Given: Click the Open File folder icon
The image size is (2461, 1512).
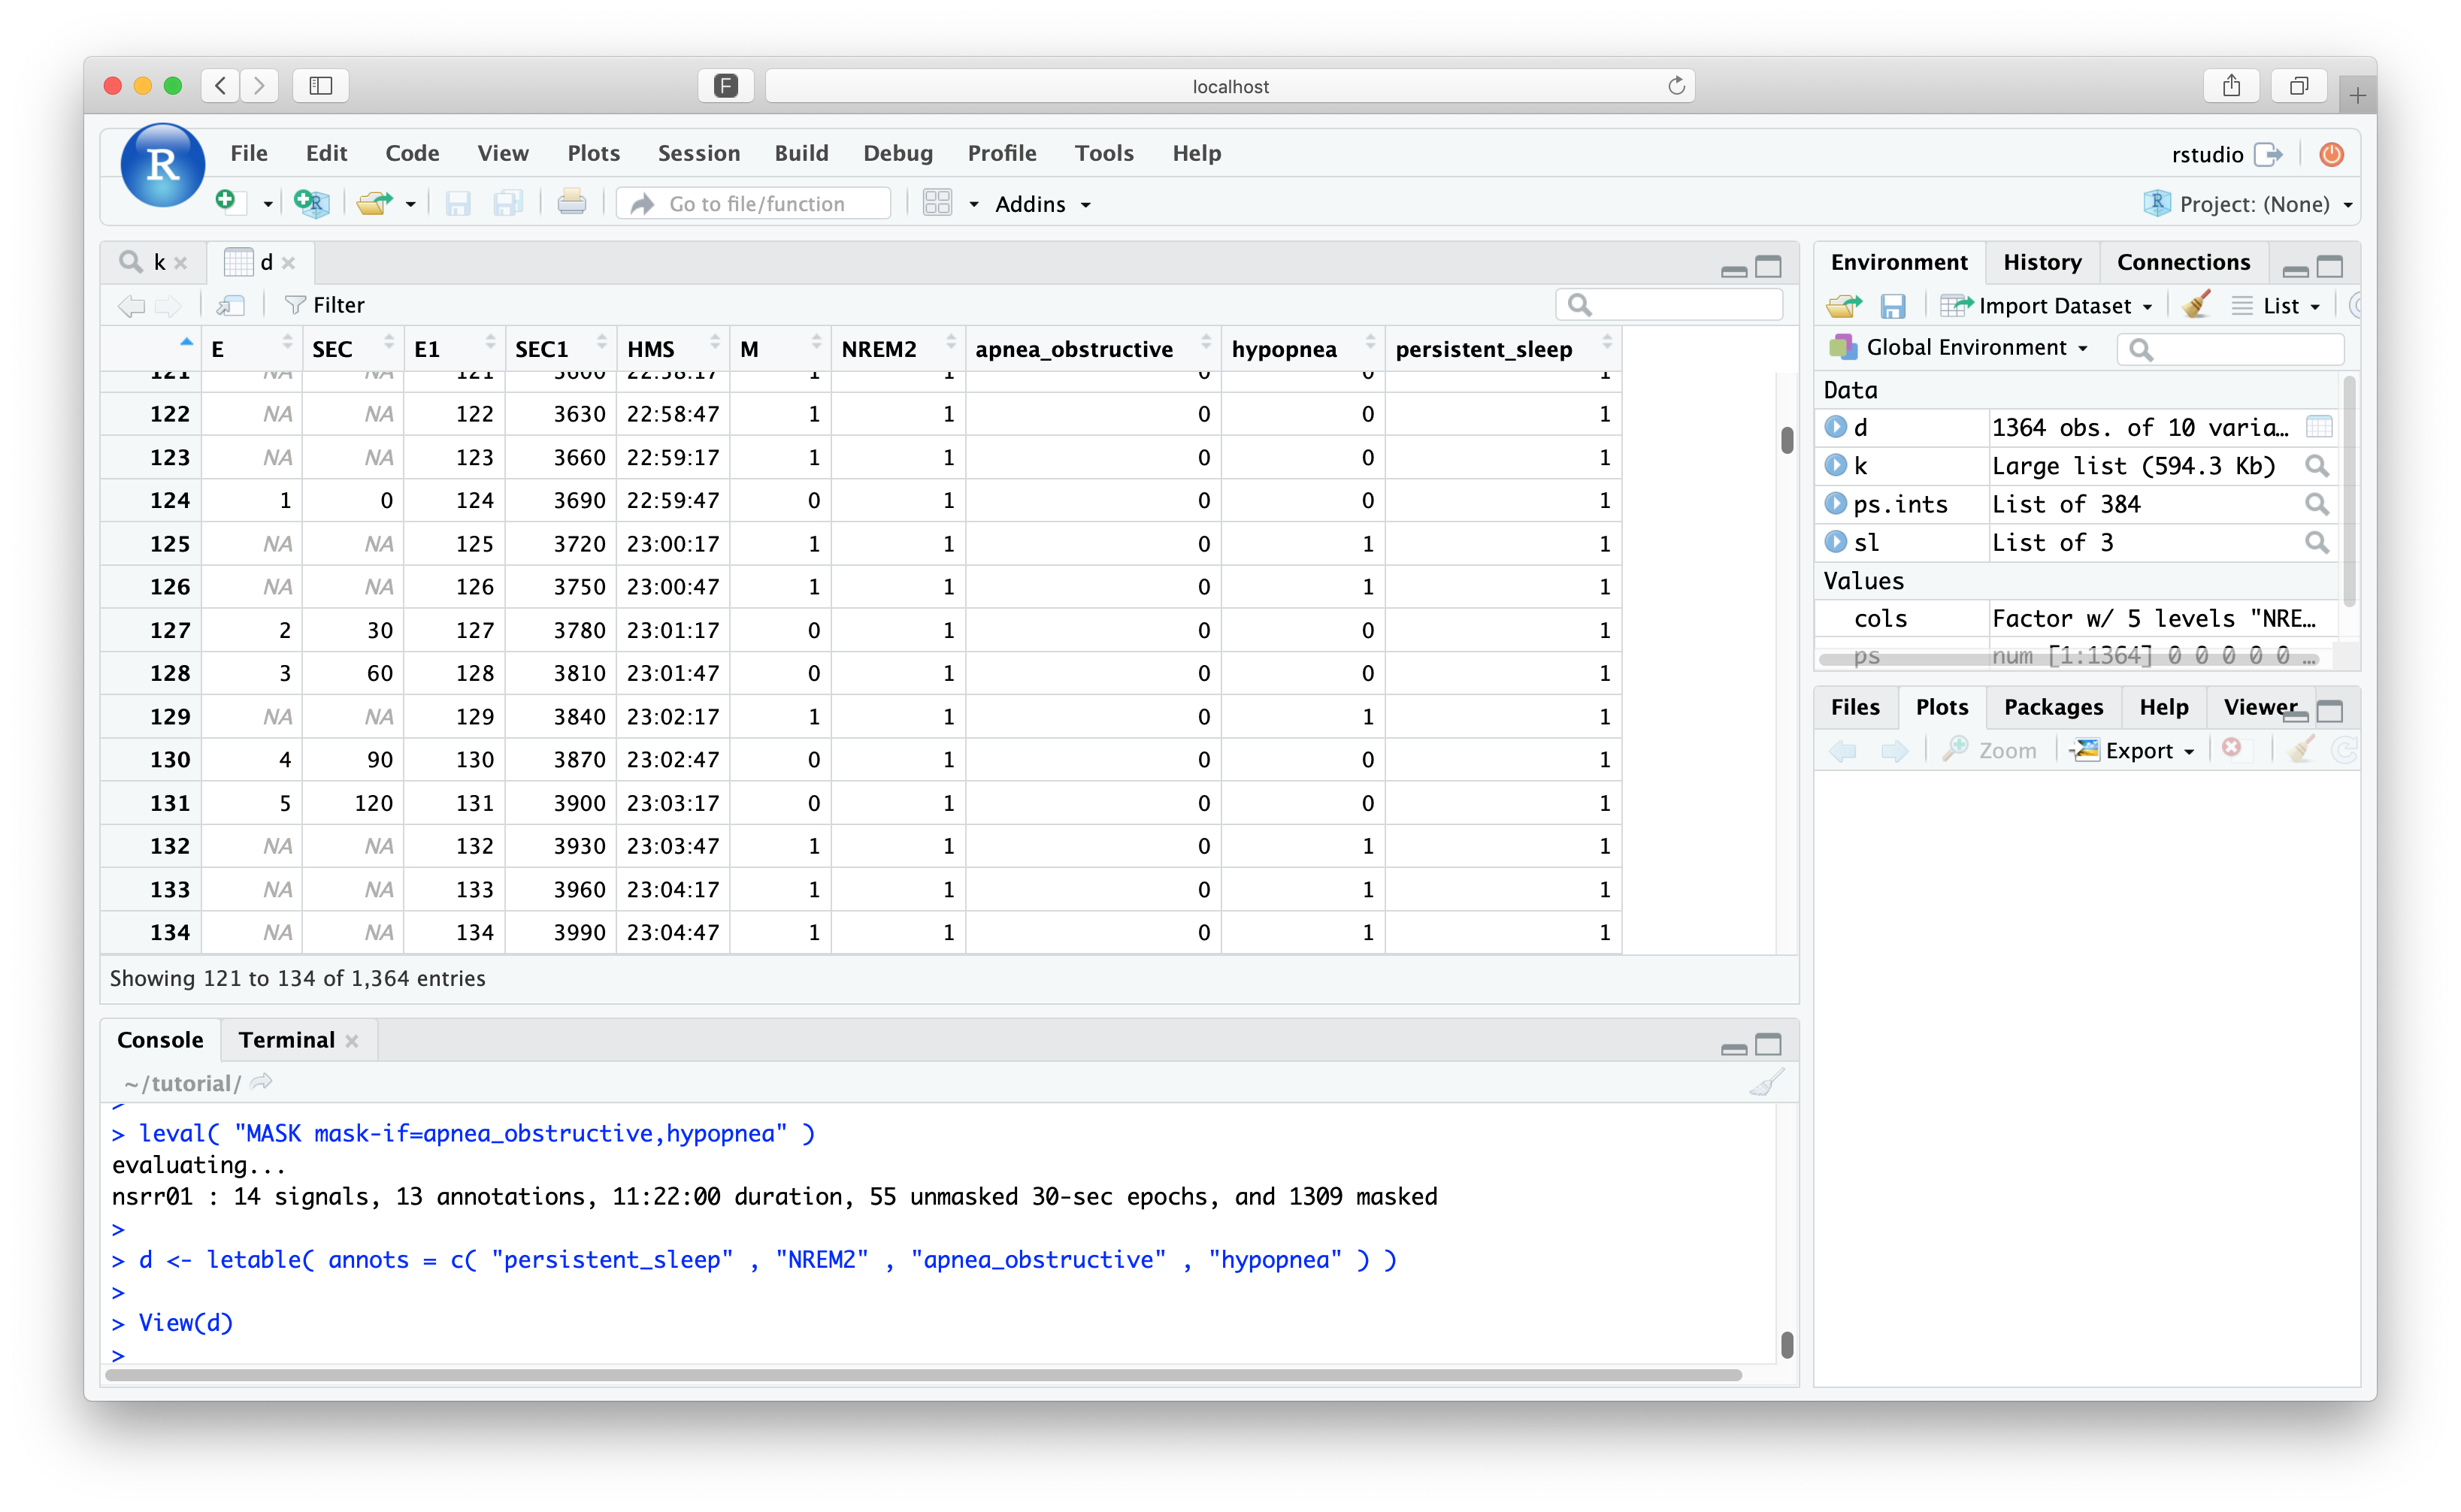Looking at the screenshot, I should (x=374, y=203).
